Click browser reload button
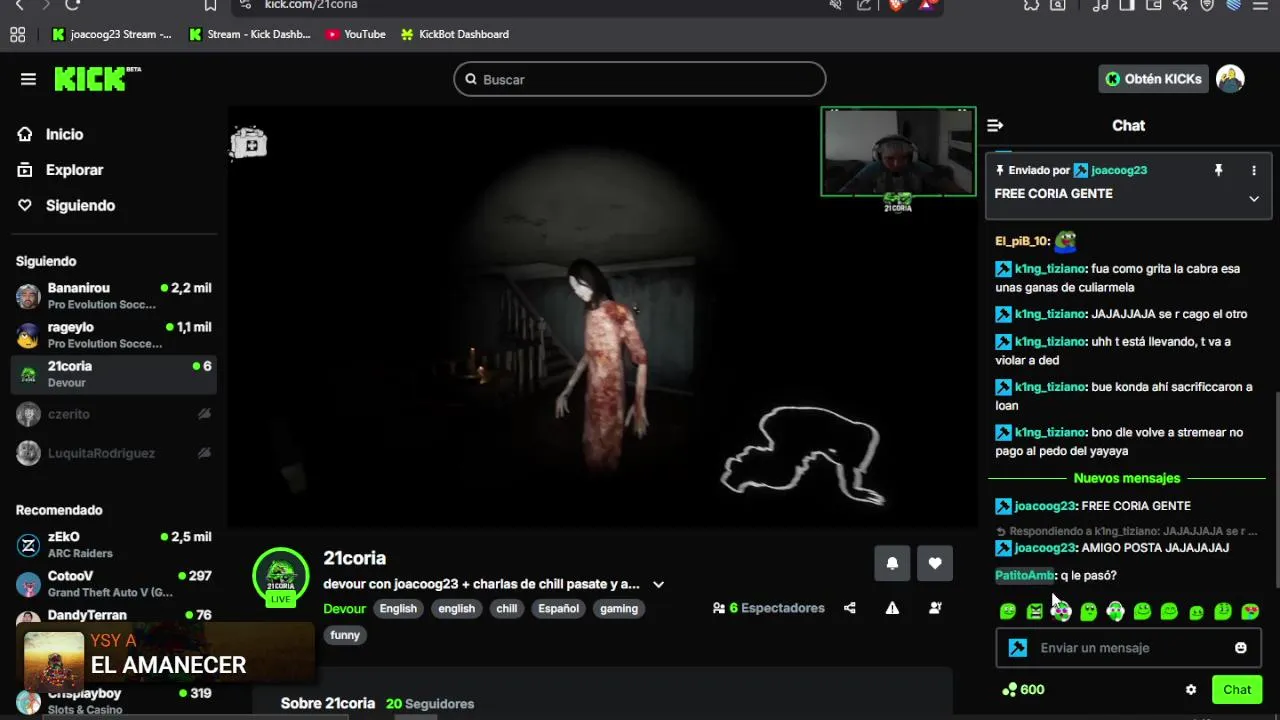This screenshot has width=1280, height=720. pyautogui.click(x=72, y=5)
